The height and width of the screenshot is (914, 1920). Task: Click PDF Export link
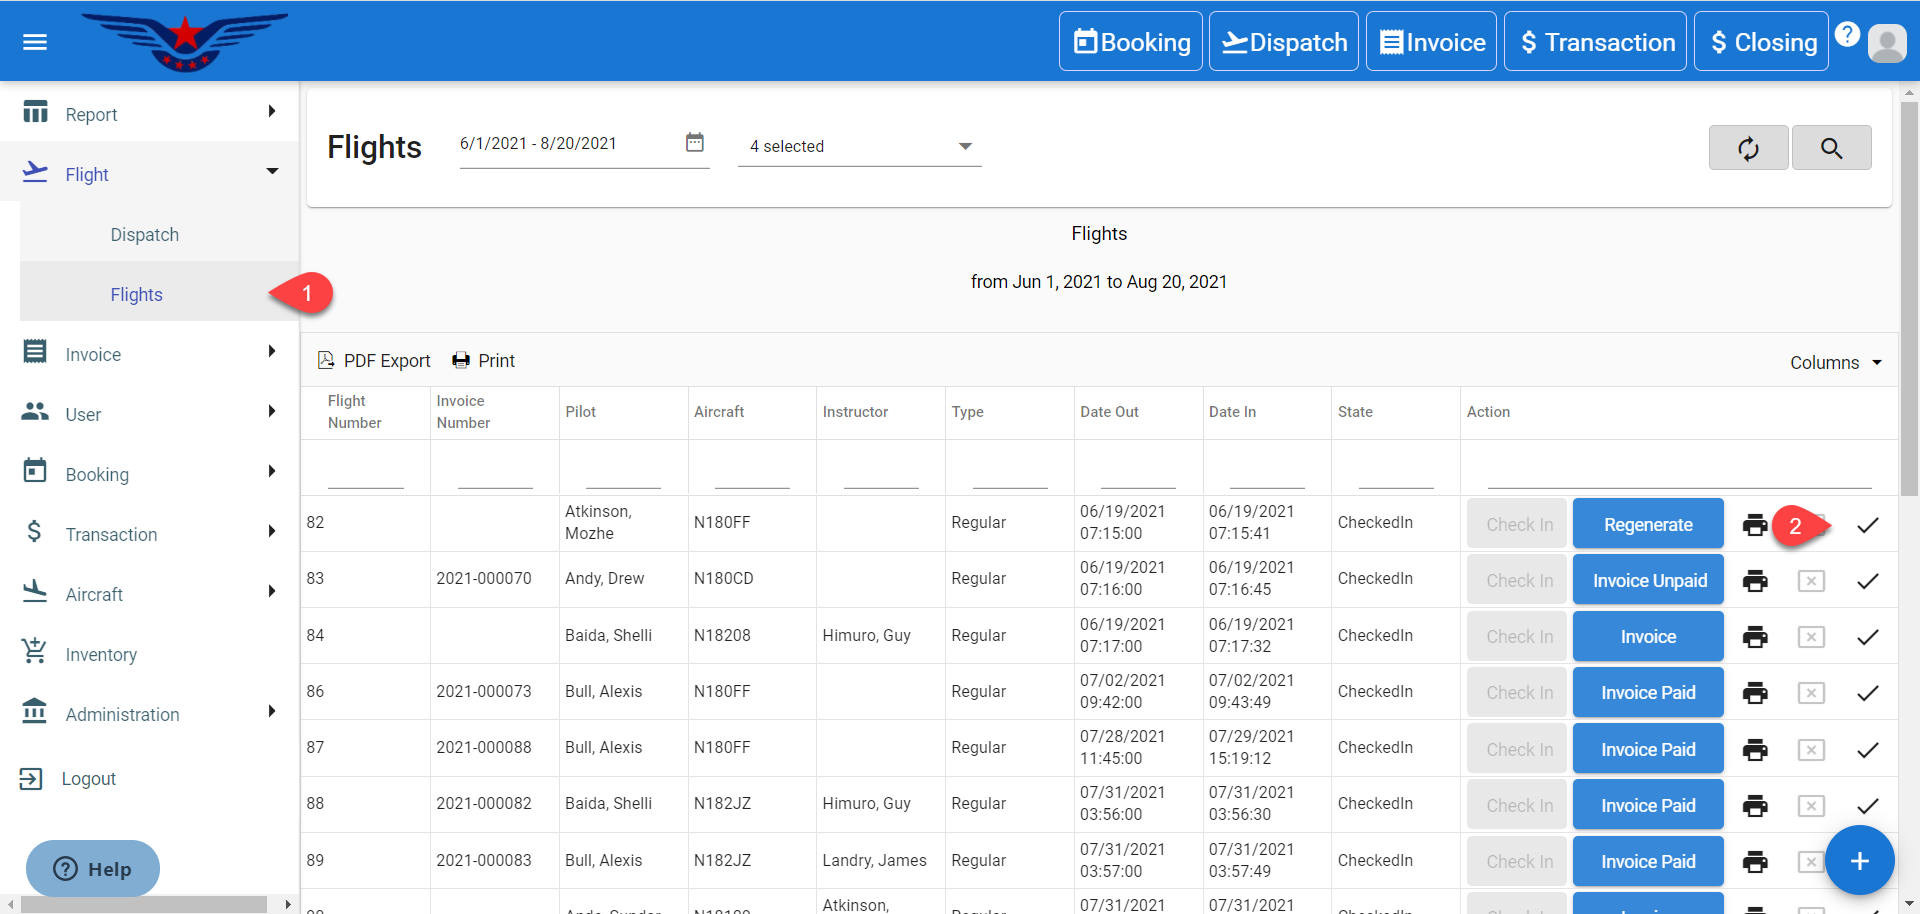(374, 361)
